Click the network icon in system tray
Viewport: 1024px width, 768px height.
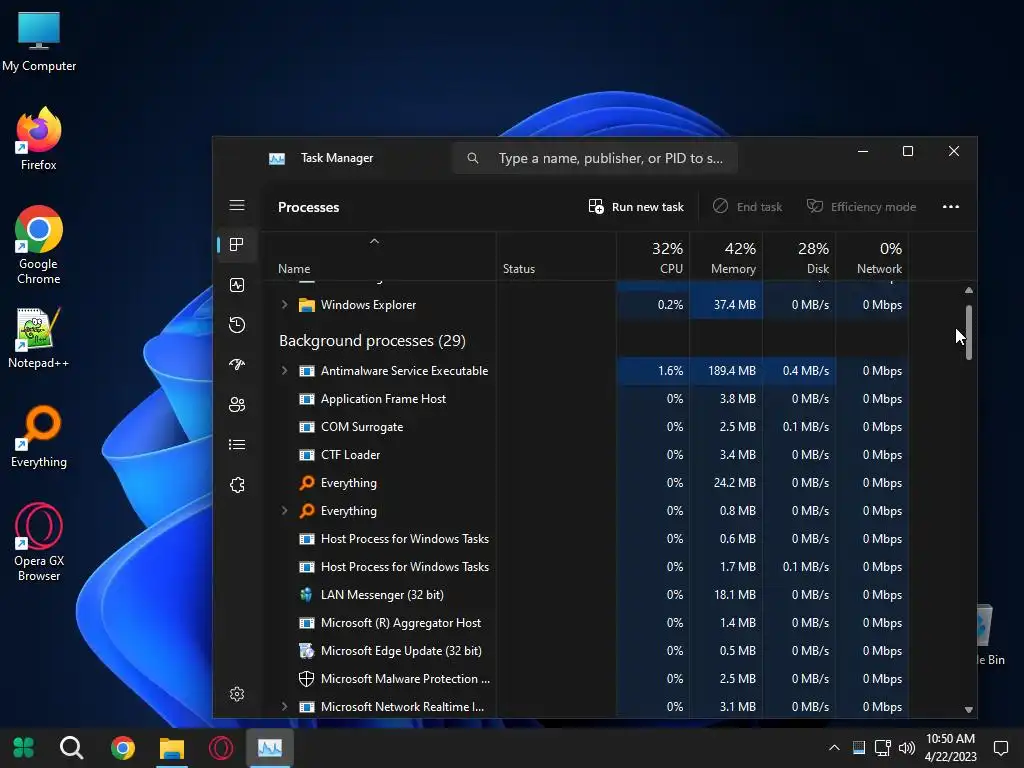[x=882, y=748]
